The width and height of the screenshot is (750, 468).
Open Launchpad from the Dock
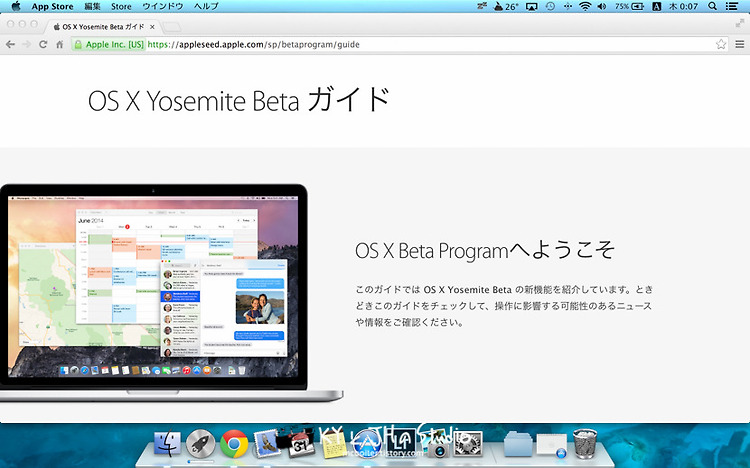[x=200, y=444]
